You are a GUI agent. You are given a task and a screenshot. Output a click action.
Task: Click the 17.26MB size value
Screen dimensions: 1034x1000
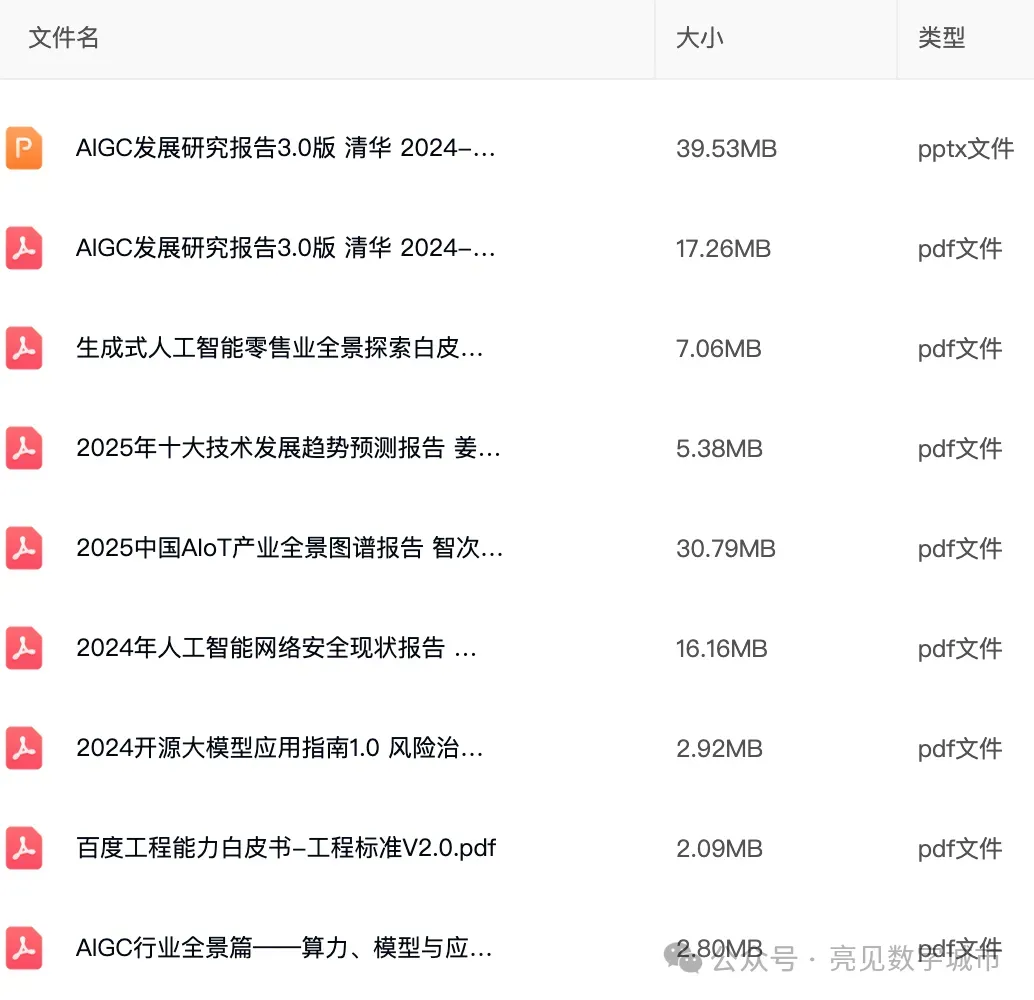pyautogui.click(x=723, y=249)
